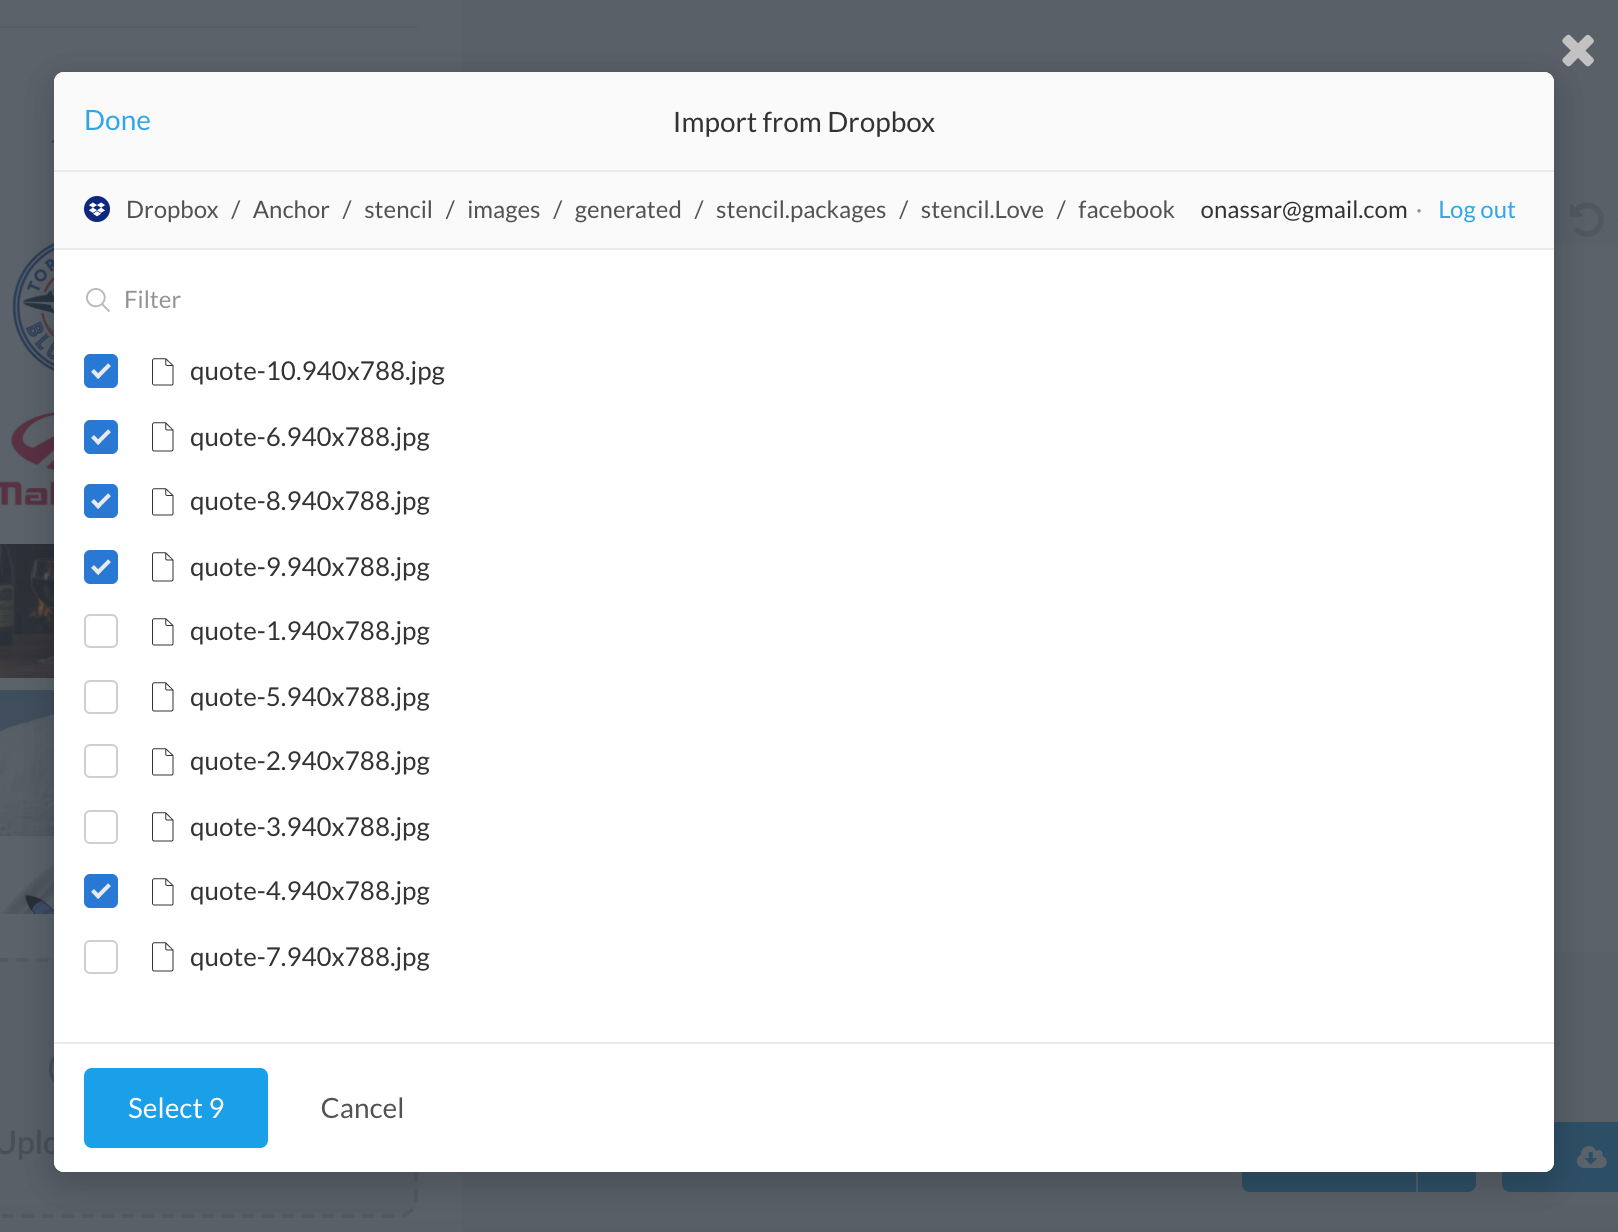Uncheck quote-10.940x788.jpg
The height and width of the screenshot is (1232, 1618).
pos(100,371)
